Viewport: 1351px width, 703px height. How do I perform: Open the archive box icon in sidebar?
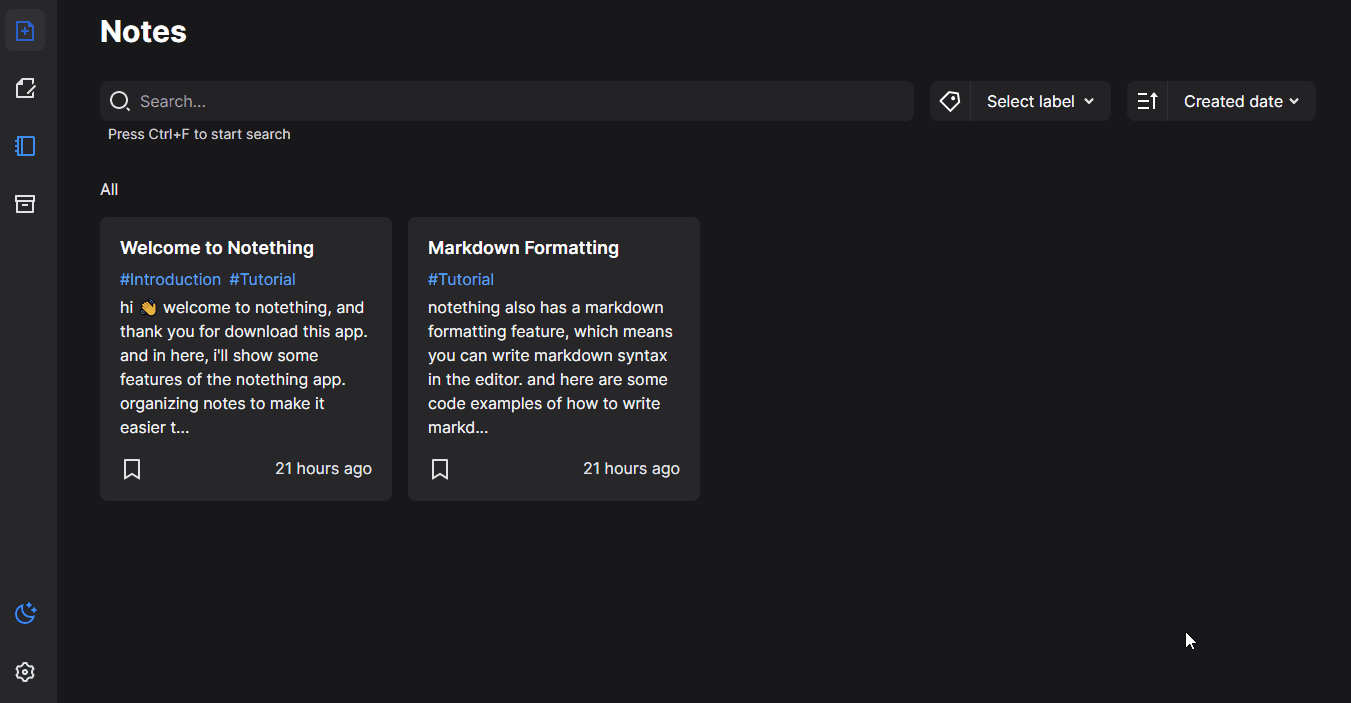click(25, 204)
